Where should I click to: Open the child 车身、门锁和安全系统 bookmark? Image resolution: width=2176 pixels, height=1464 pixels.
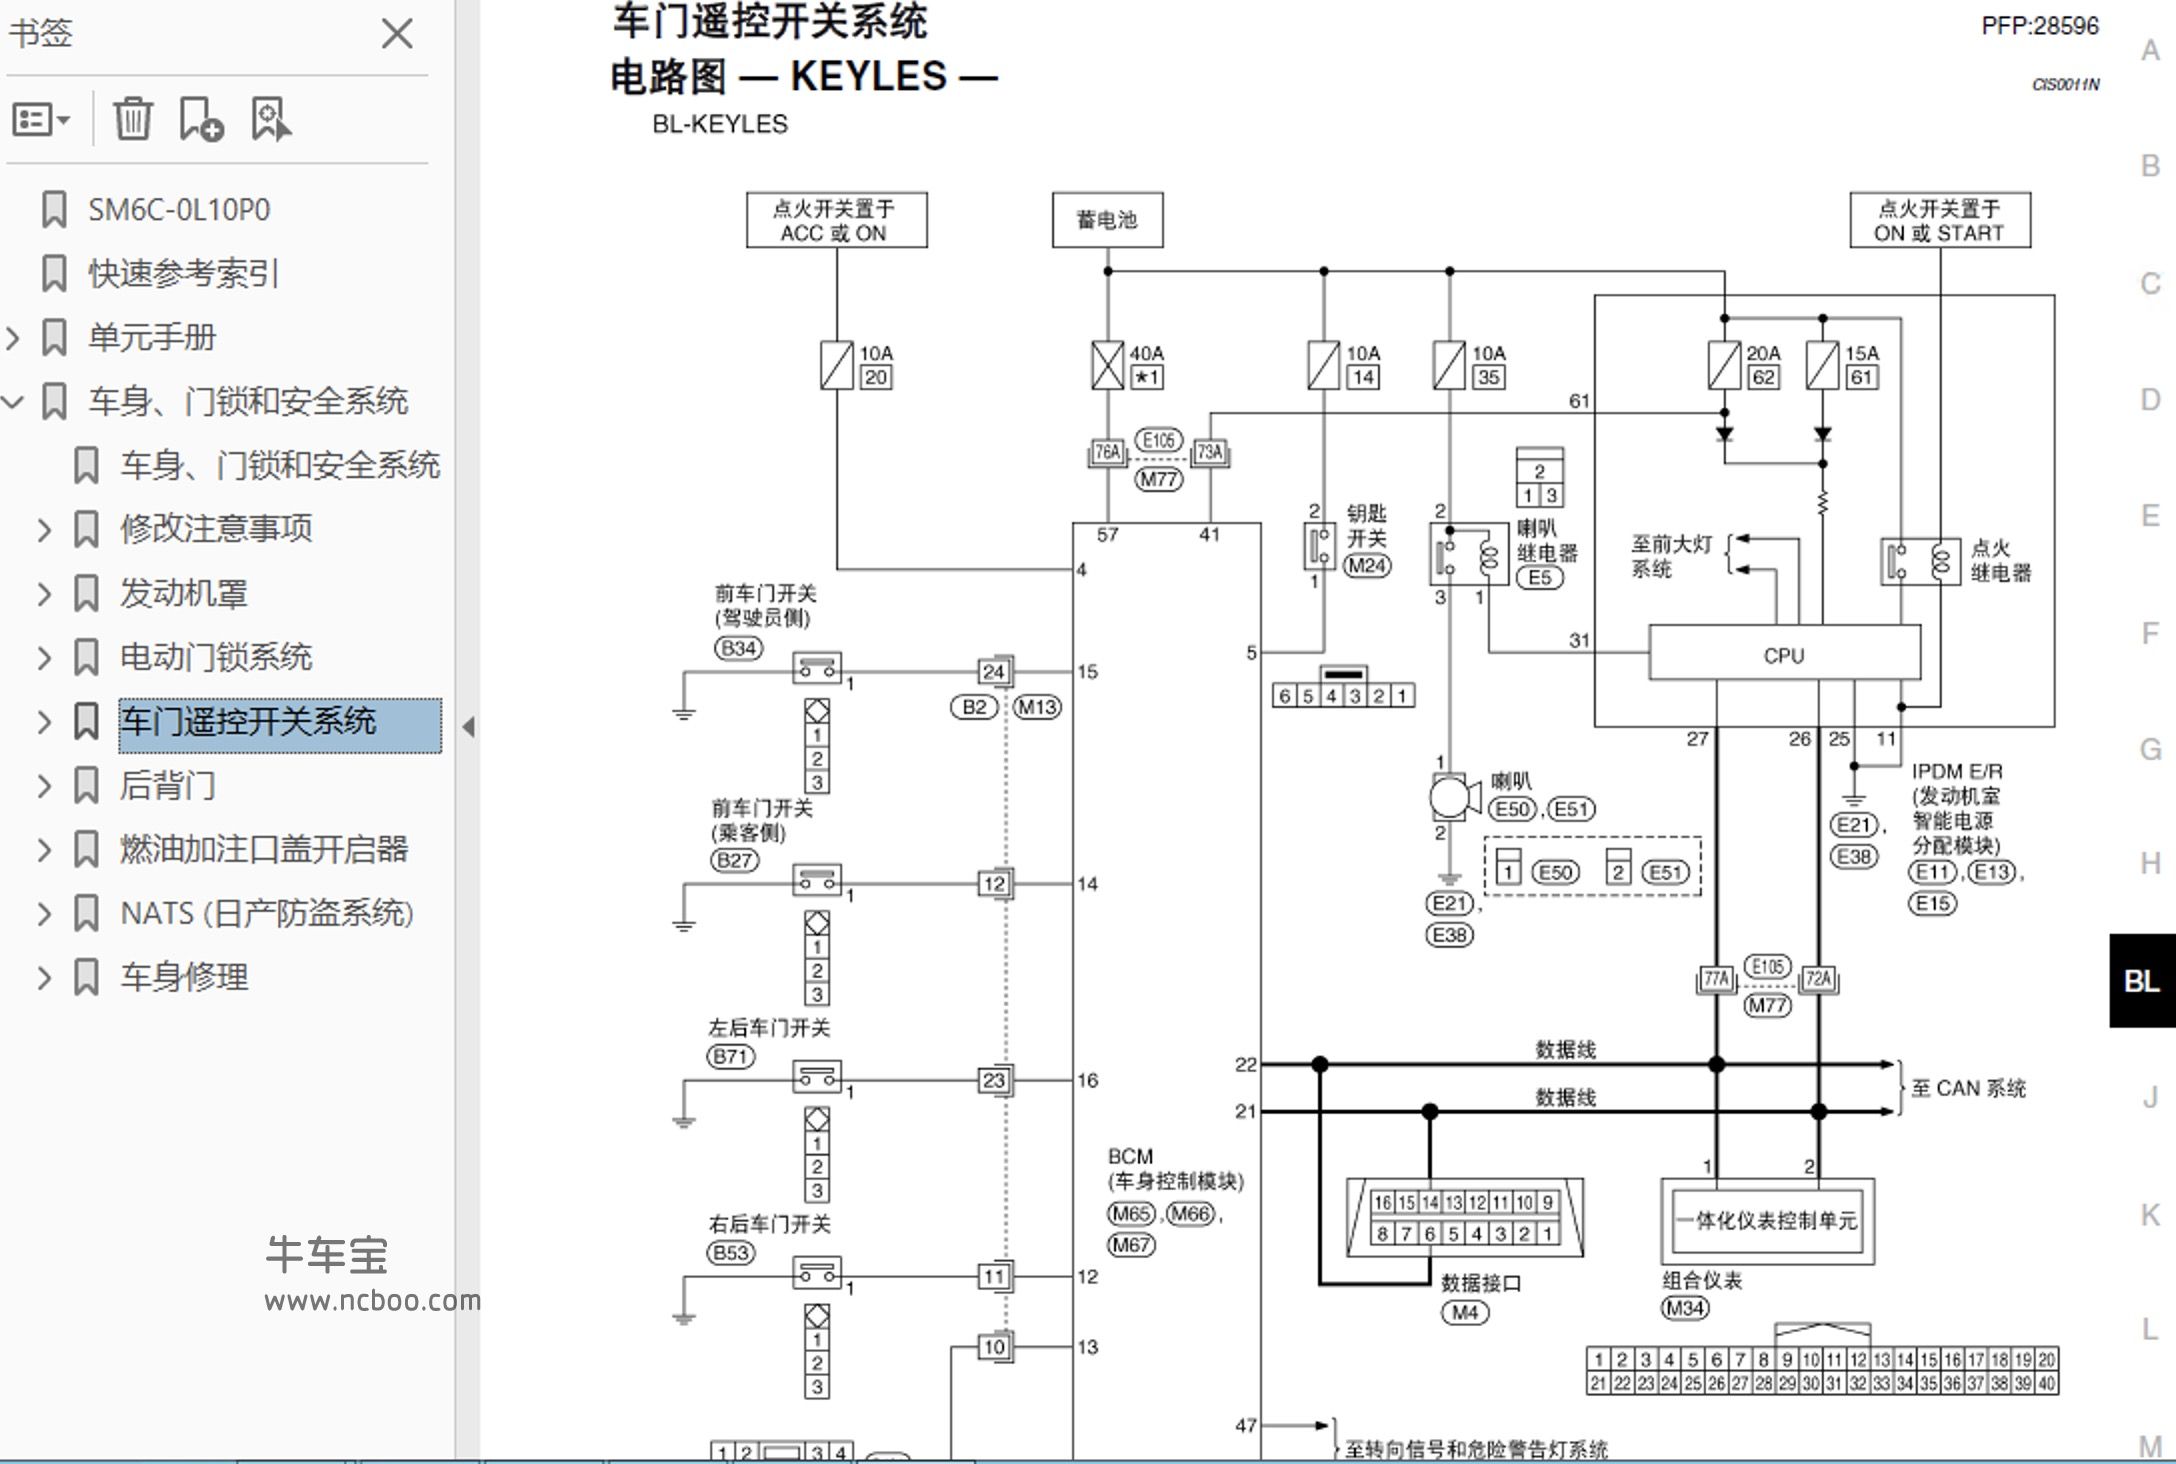280,465
